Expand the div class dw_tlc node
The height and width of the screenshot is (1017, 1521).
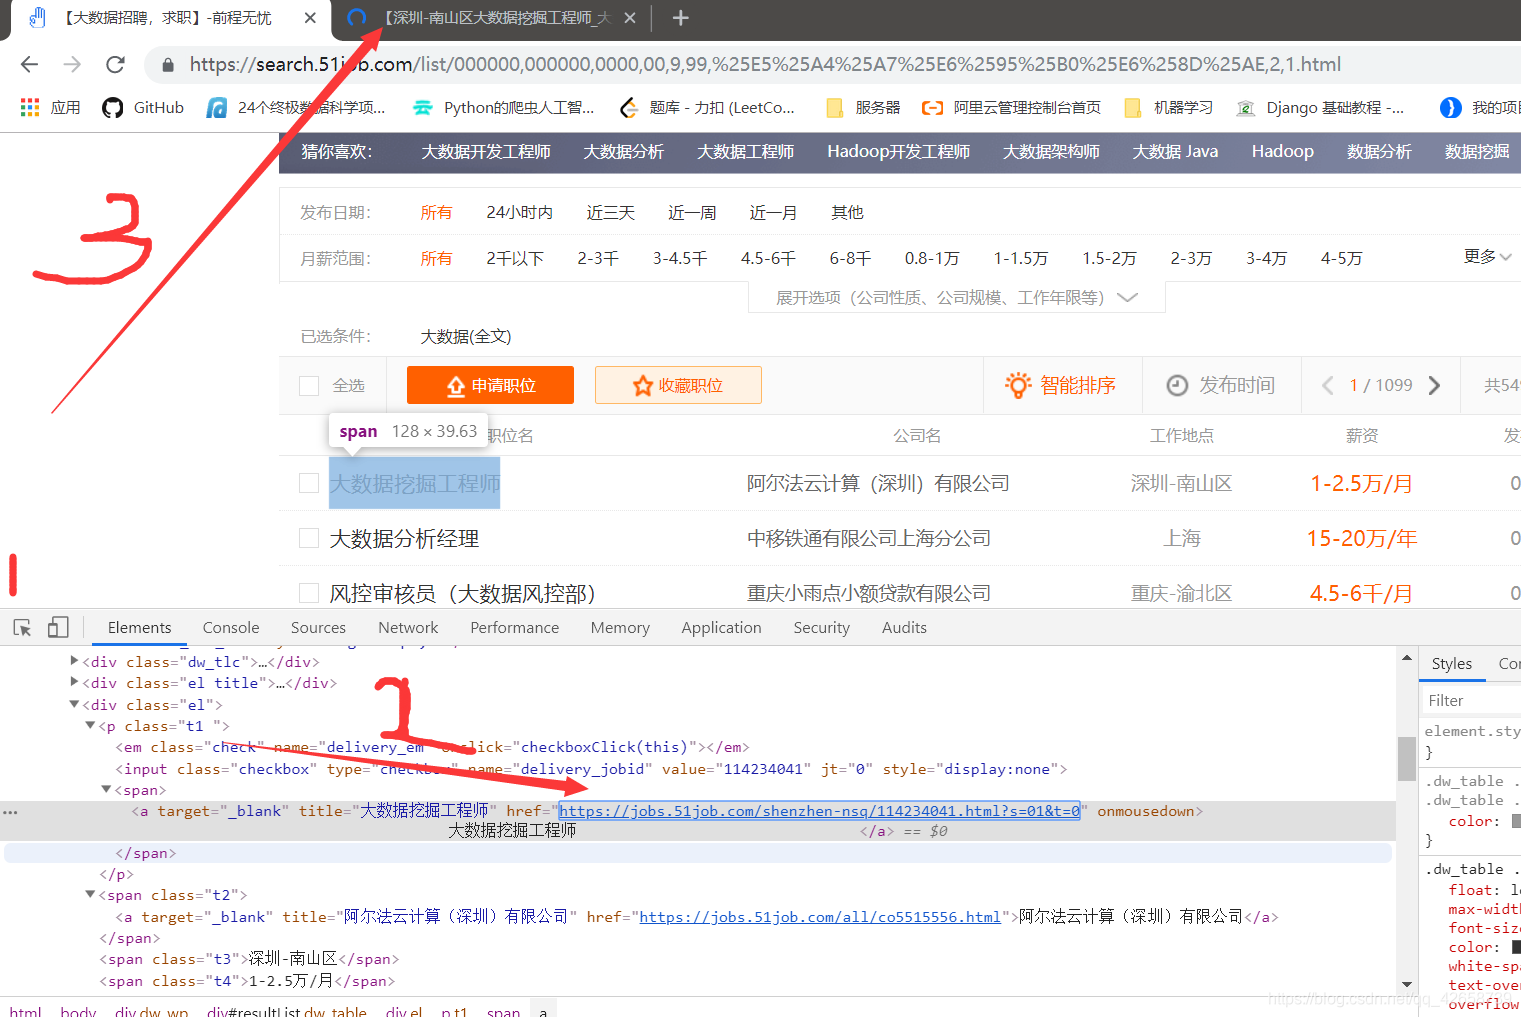[74, 660]
